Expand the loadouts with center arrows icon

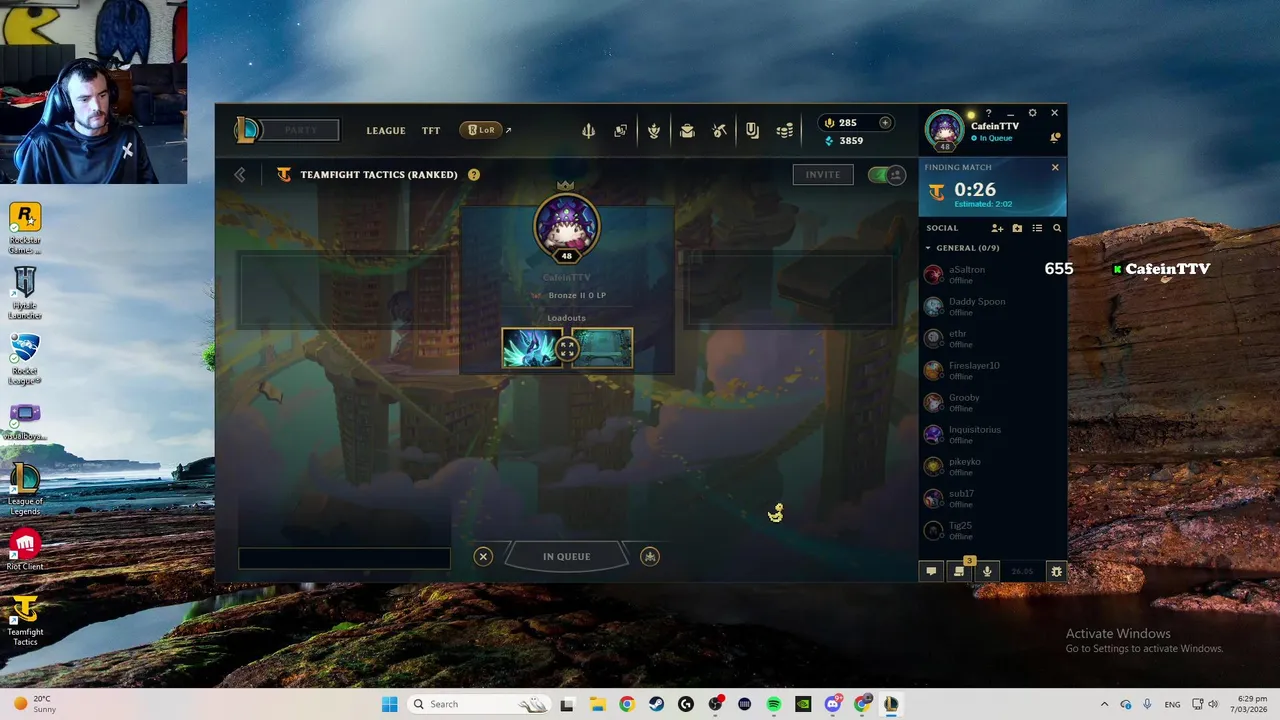pyautogui.click(x=567, y=348)
